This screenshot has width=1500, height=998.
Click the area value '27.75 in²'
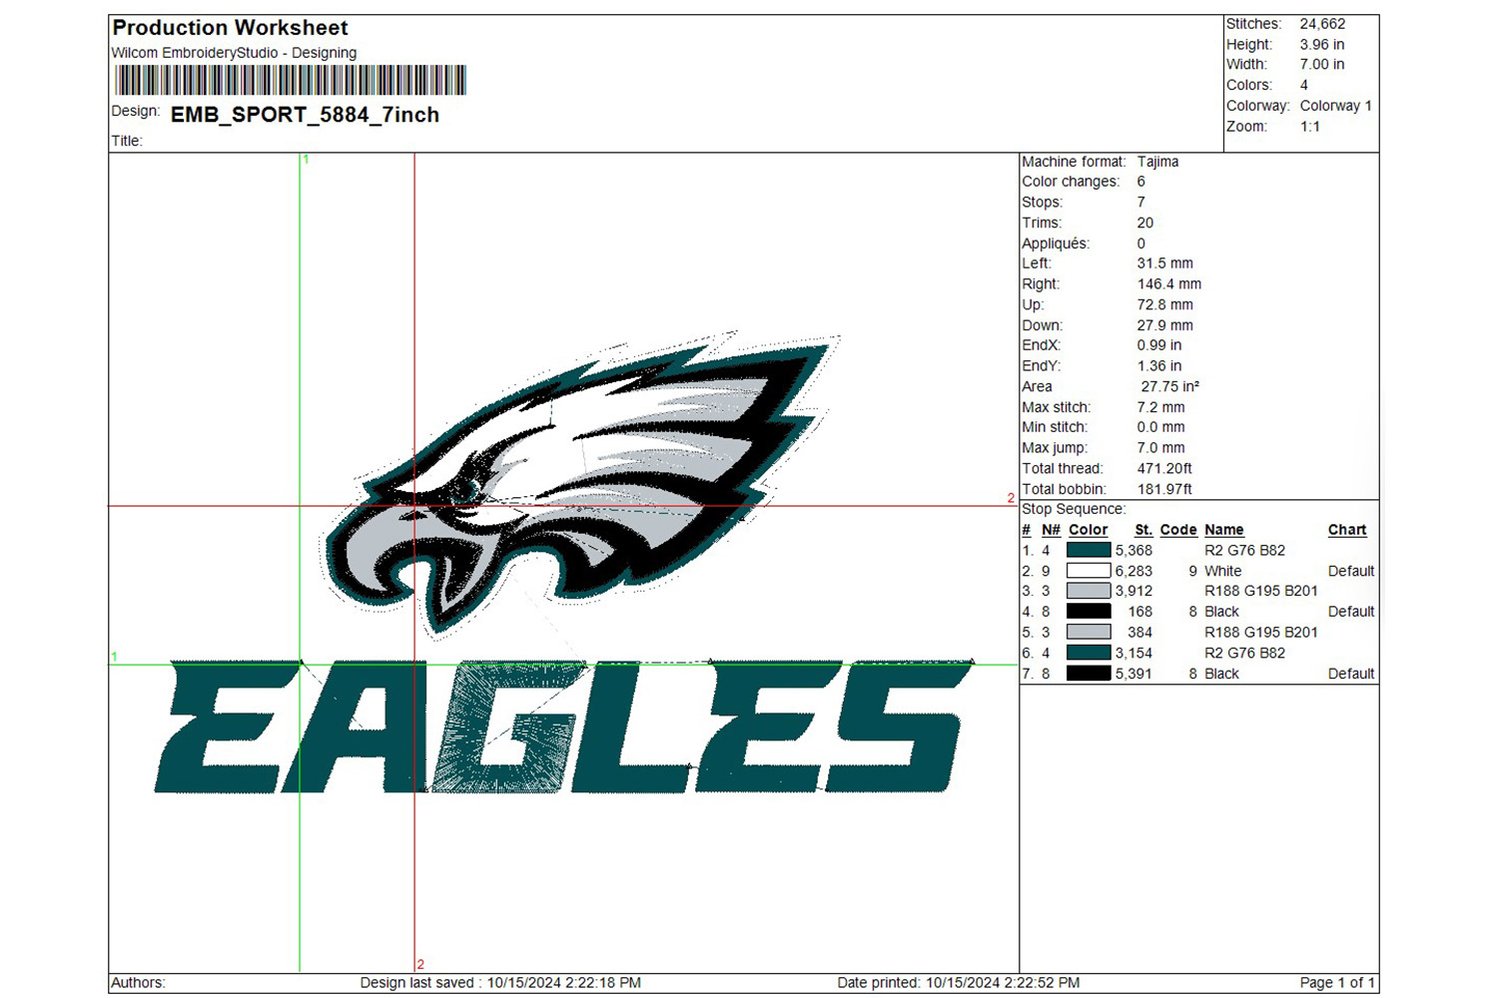click(1170, 387)
